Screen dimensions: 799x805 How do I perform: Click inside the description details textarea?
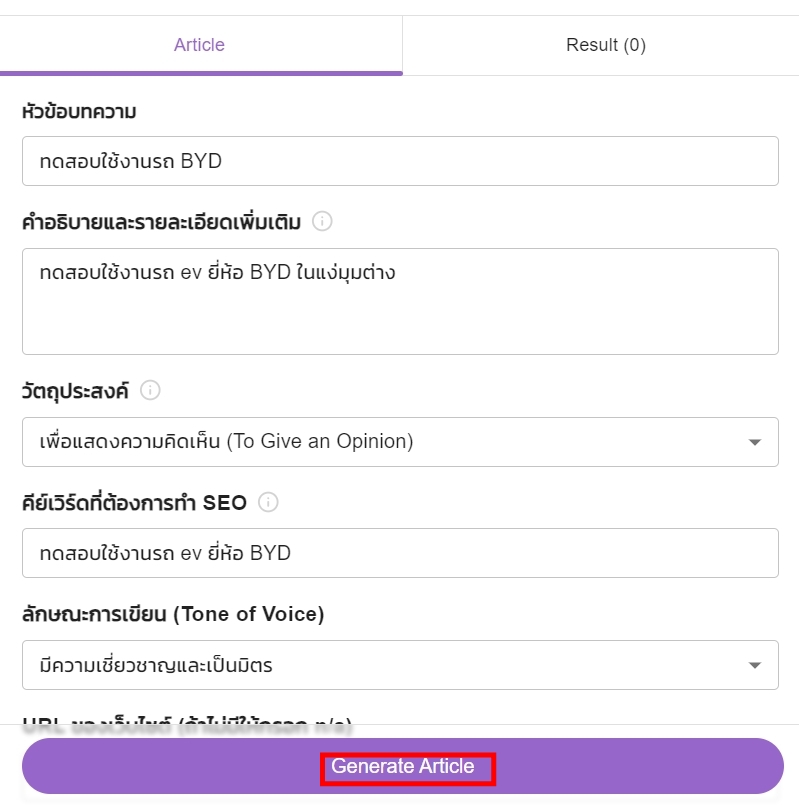400,301
